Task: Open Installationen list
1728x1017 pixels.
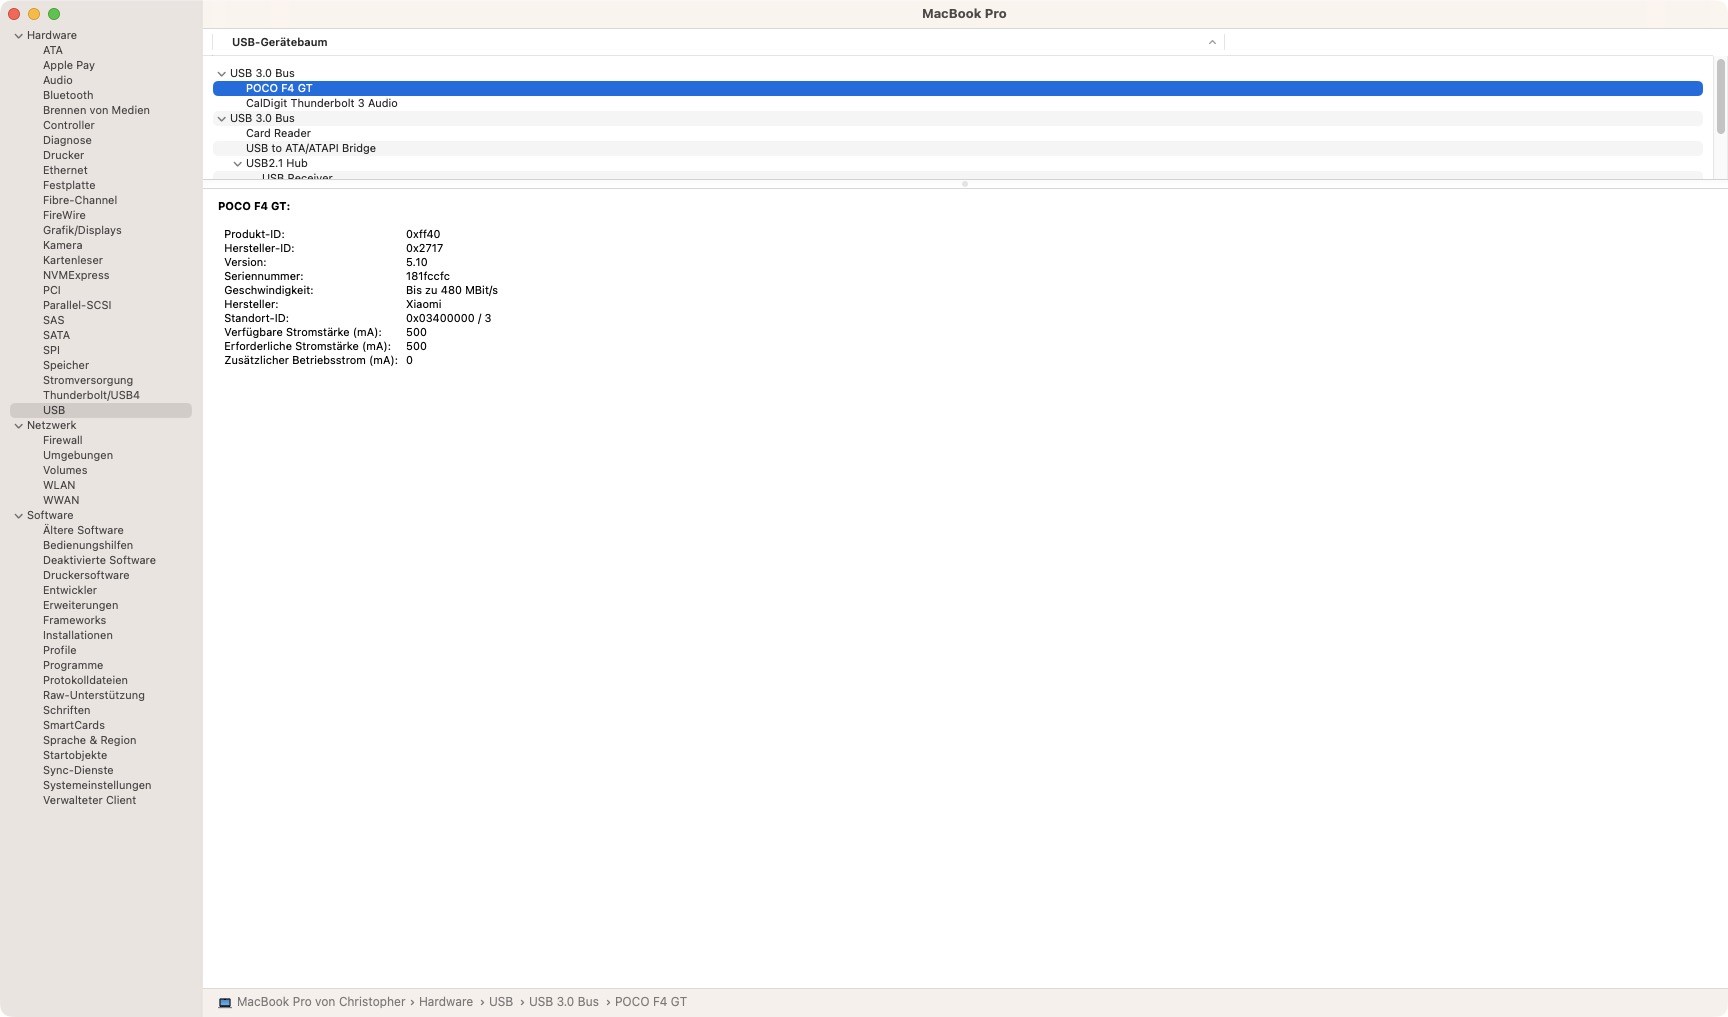Action: coord(78,635)
